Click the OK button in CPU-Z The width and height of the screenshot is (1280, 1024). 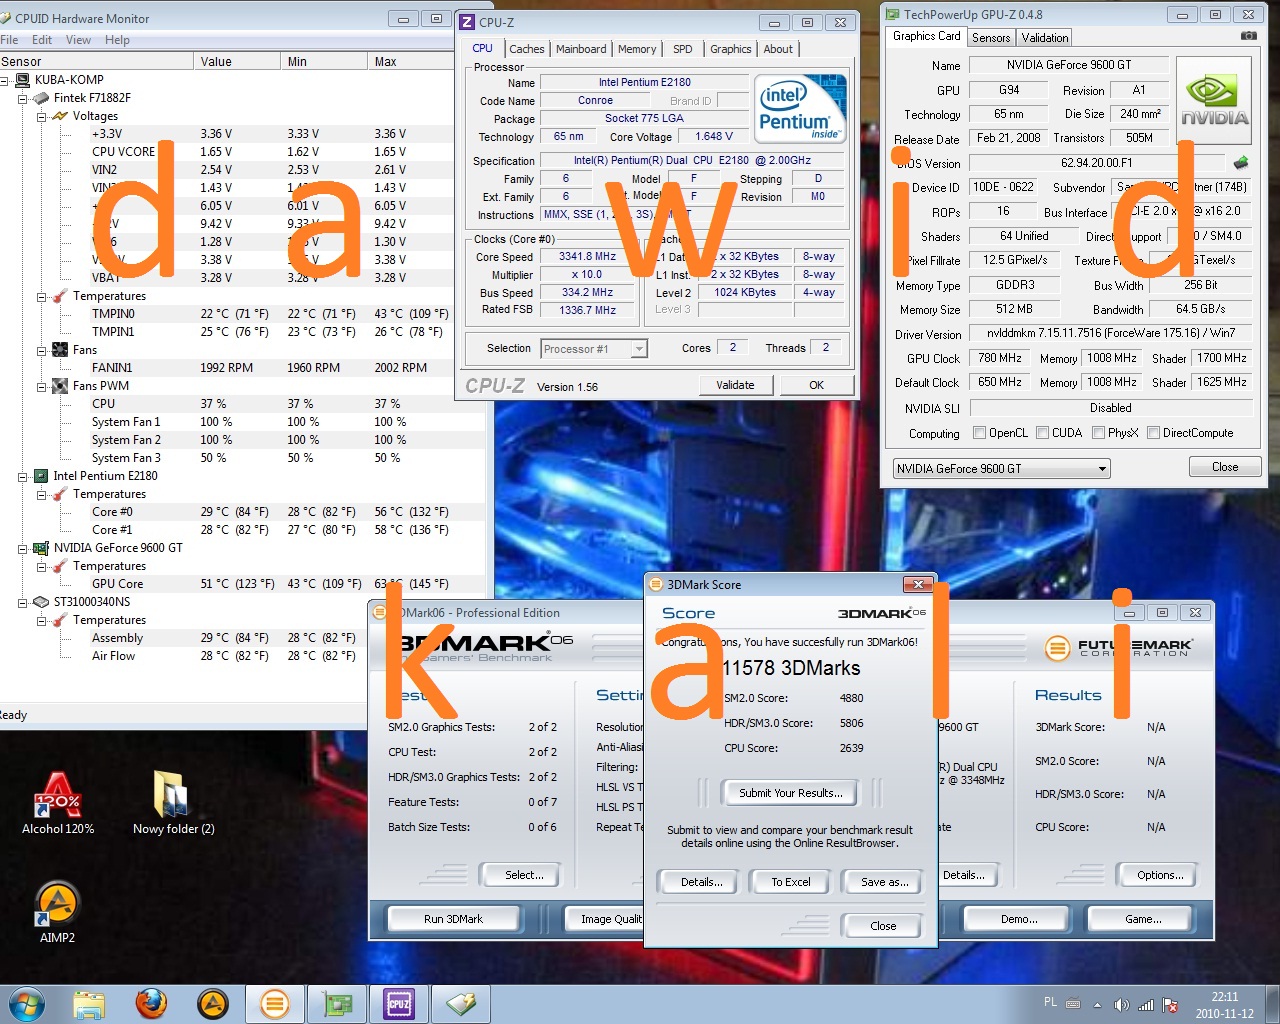coord(817,385)
